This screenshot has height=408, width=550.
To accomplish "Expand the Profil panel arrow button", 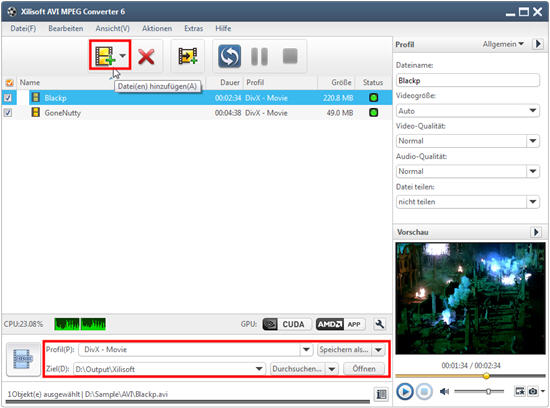I will coord(538,44).
